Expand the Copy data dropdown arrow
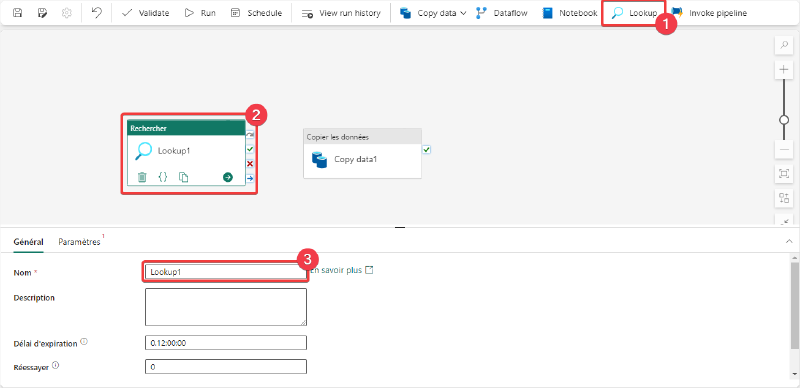Image resolution: width=800 pixels, height=388 pixels. click(x=463, y=13)
